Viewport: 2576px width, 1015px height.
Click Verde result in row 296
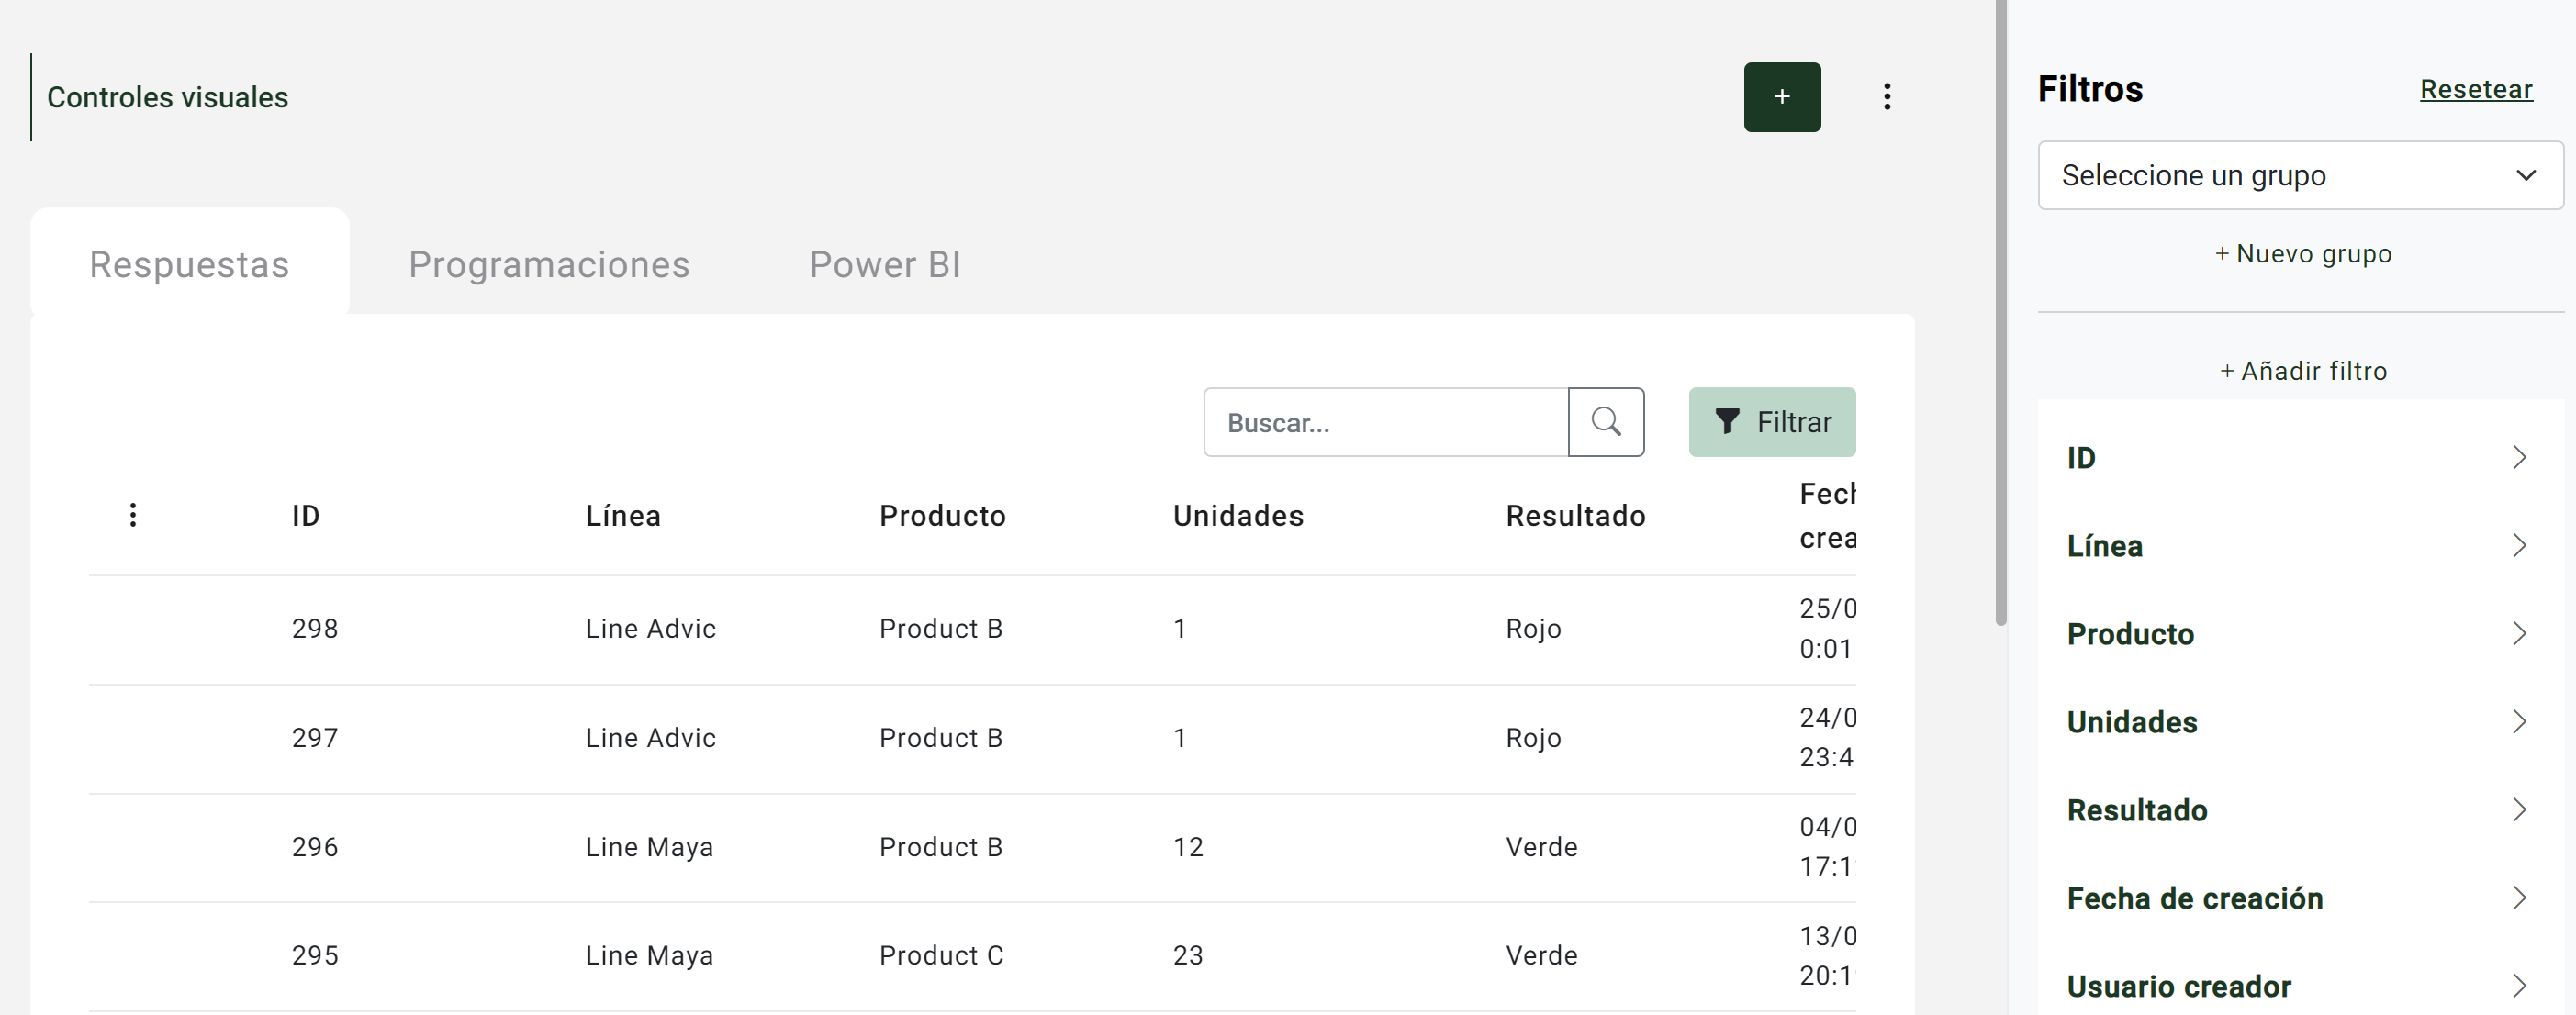tap(1541, 848)
